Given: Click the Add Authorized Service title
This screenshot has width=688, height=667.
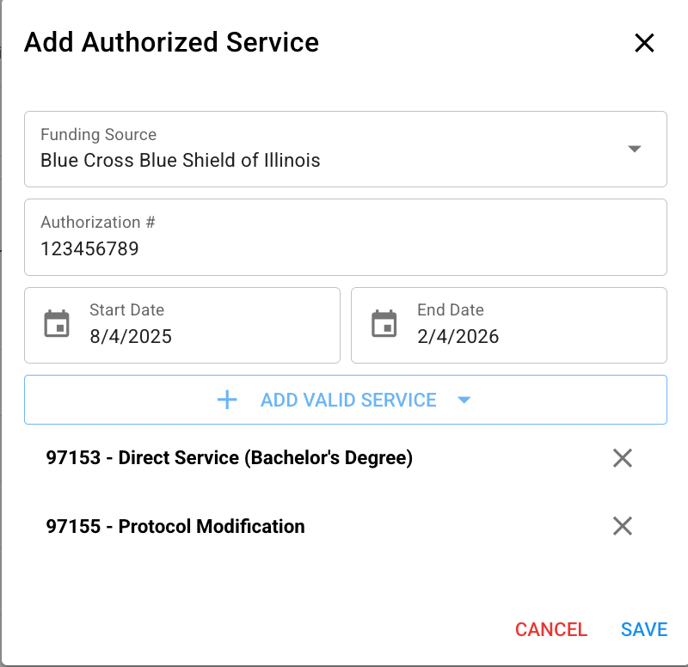Looking at the screenshot, I should click(x=172, y=43).
